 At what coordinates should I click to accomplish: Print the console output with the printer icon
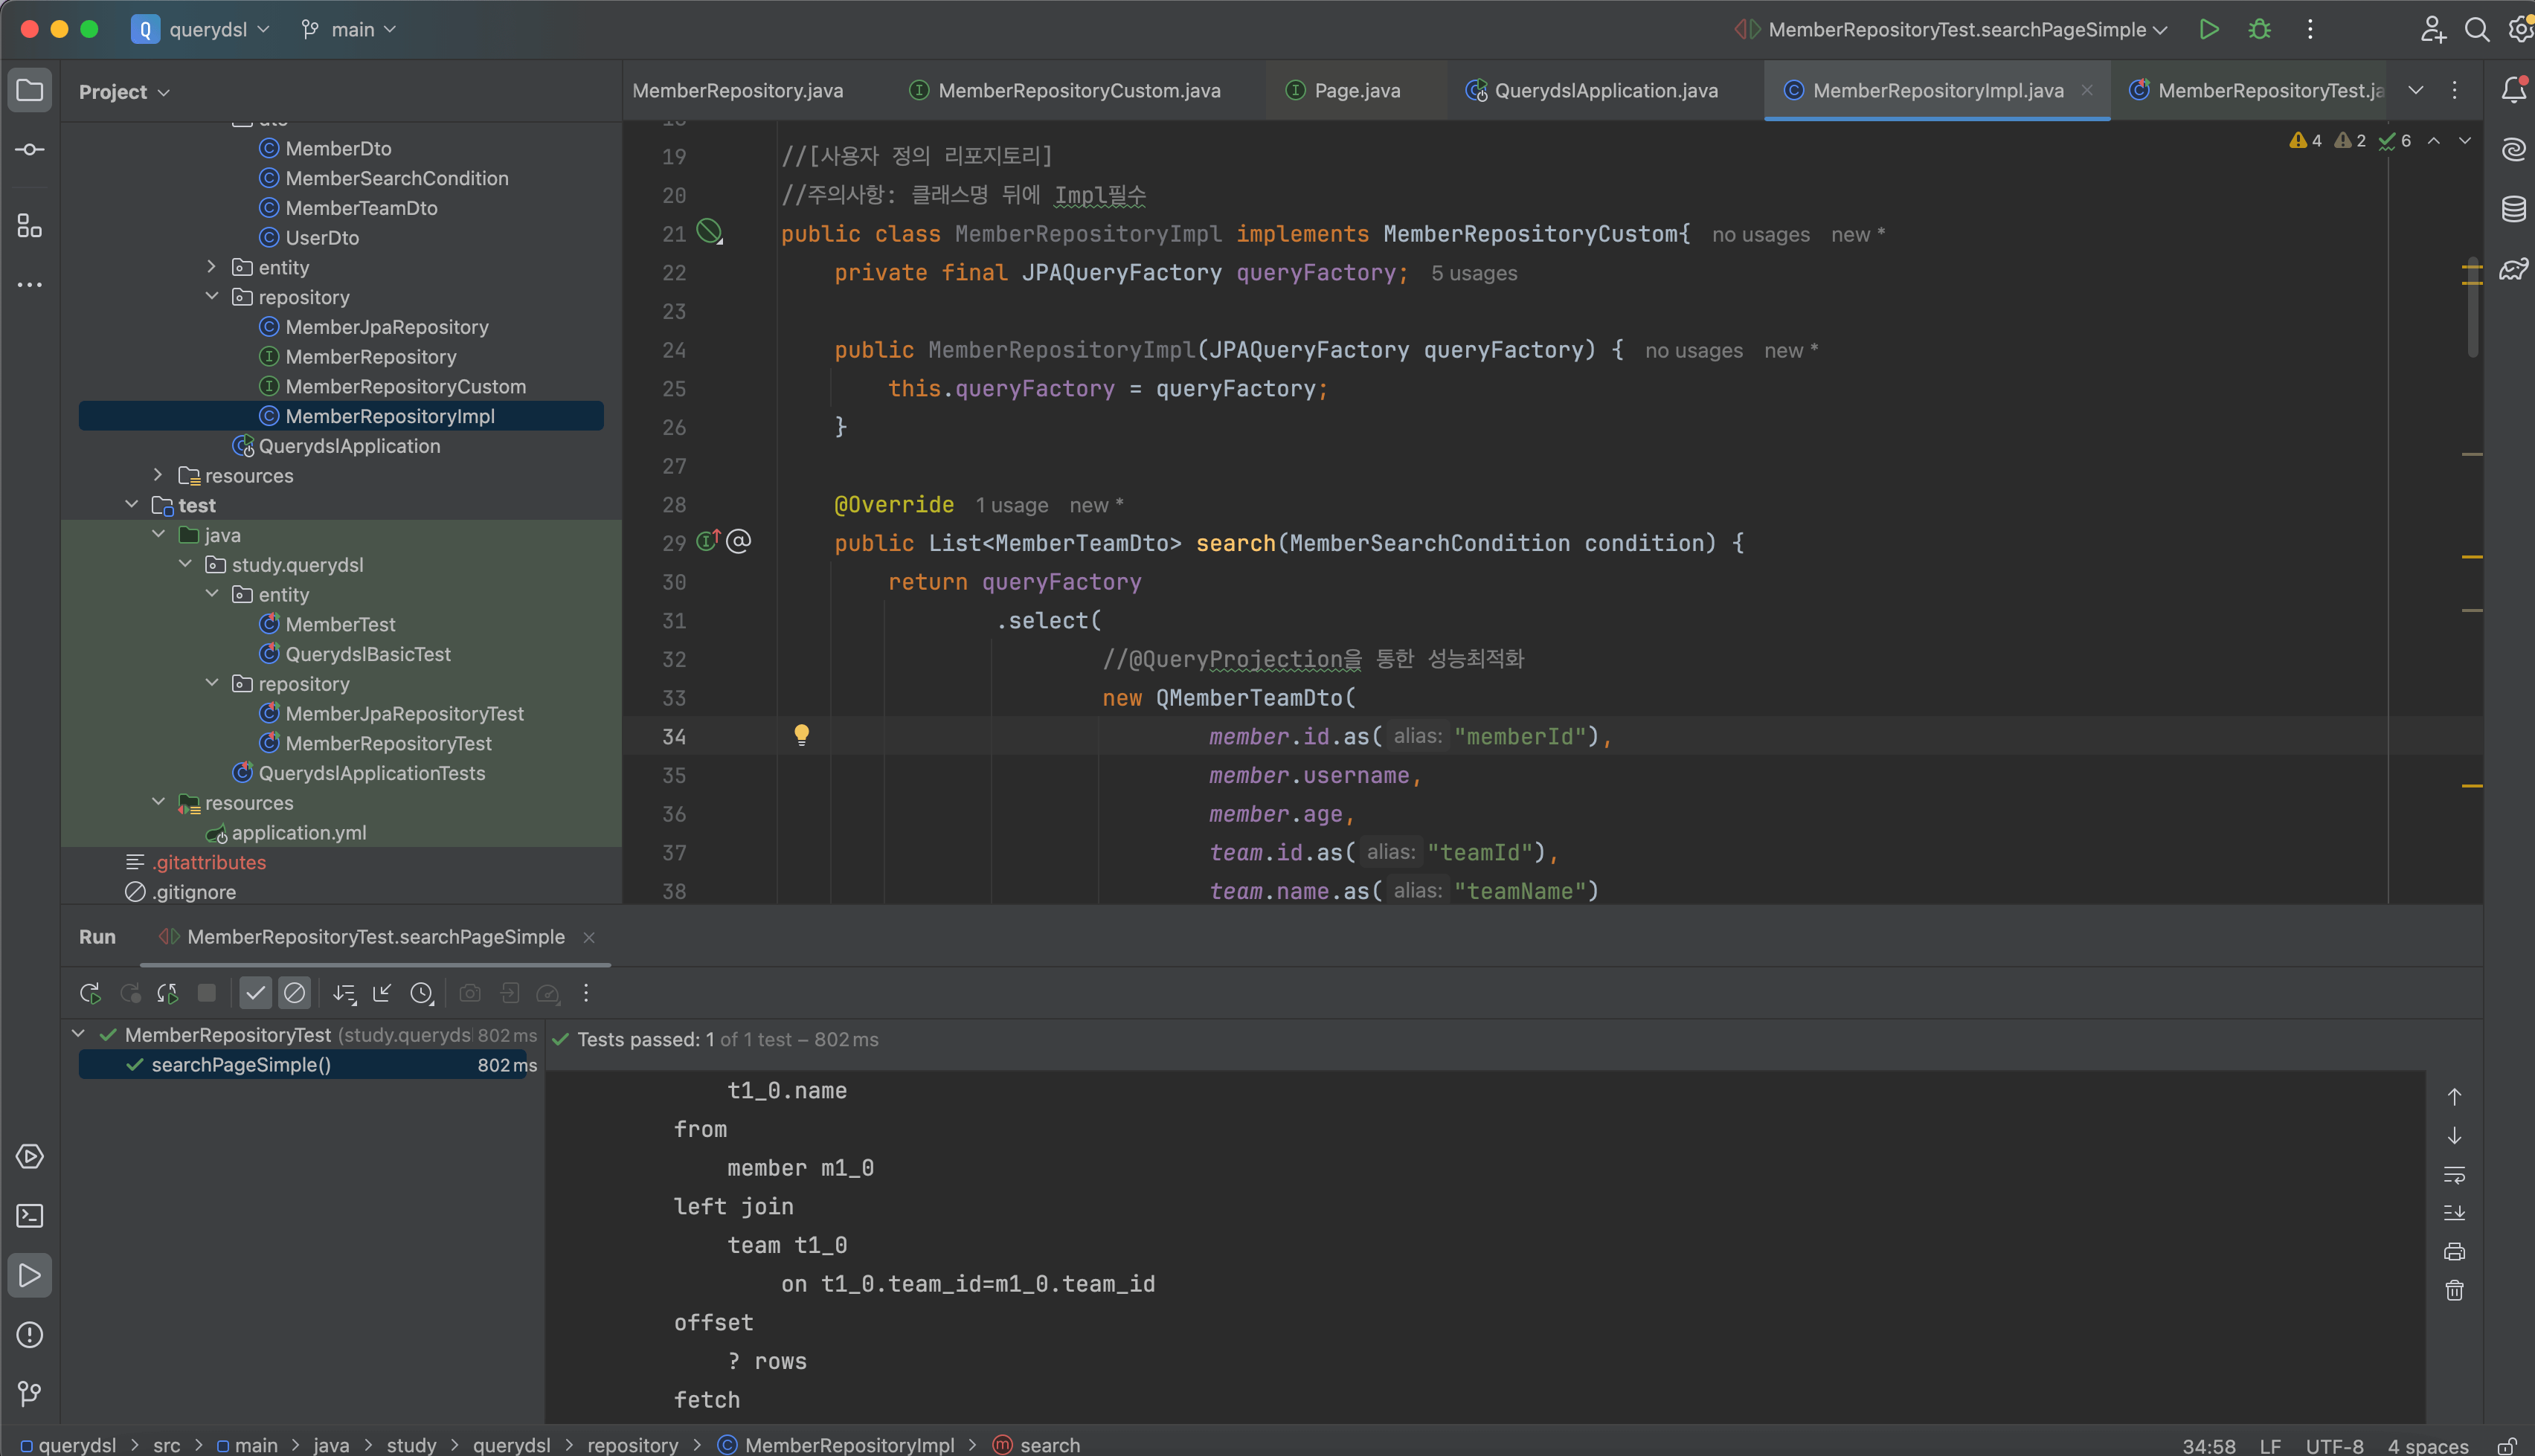tap(2454, 1252)
